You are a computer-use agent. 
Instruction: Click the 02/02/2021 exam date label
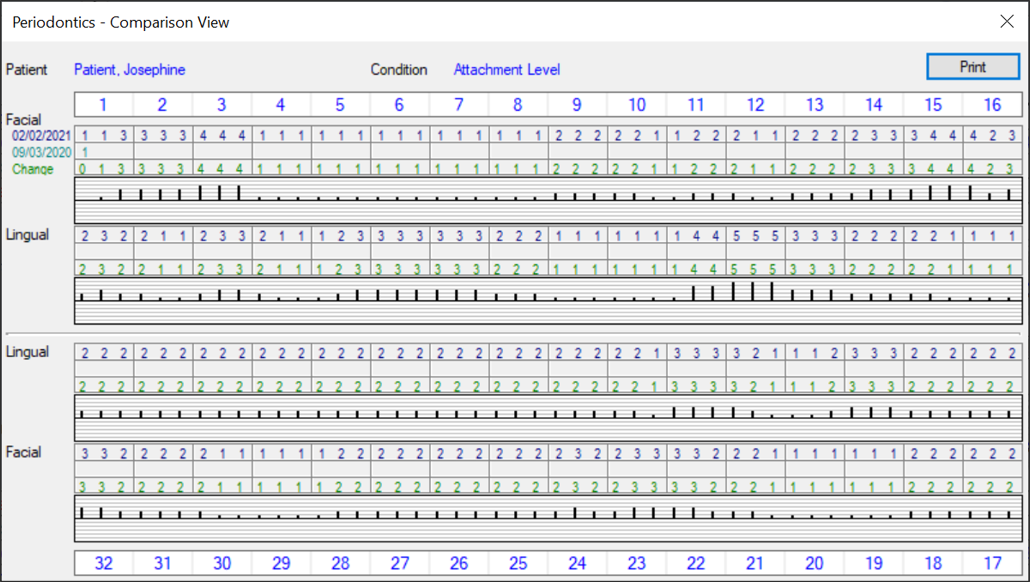(42, 136)
